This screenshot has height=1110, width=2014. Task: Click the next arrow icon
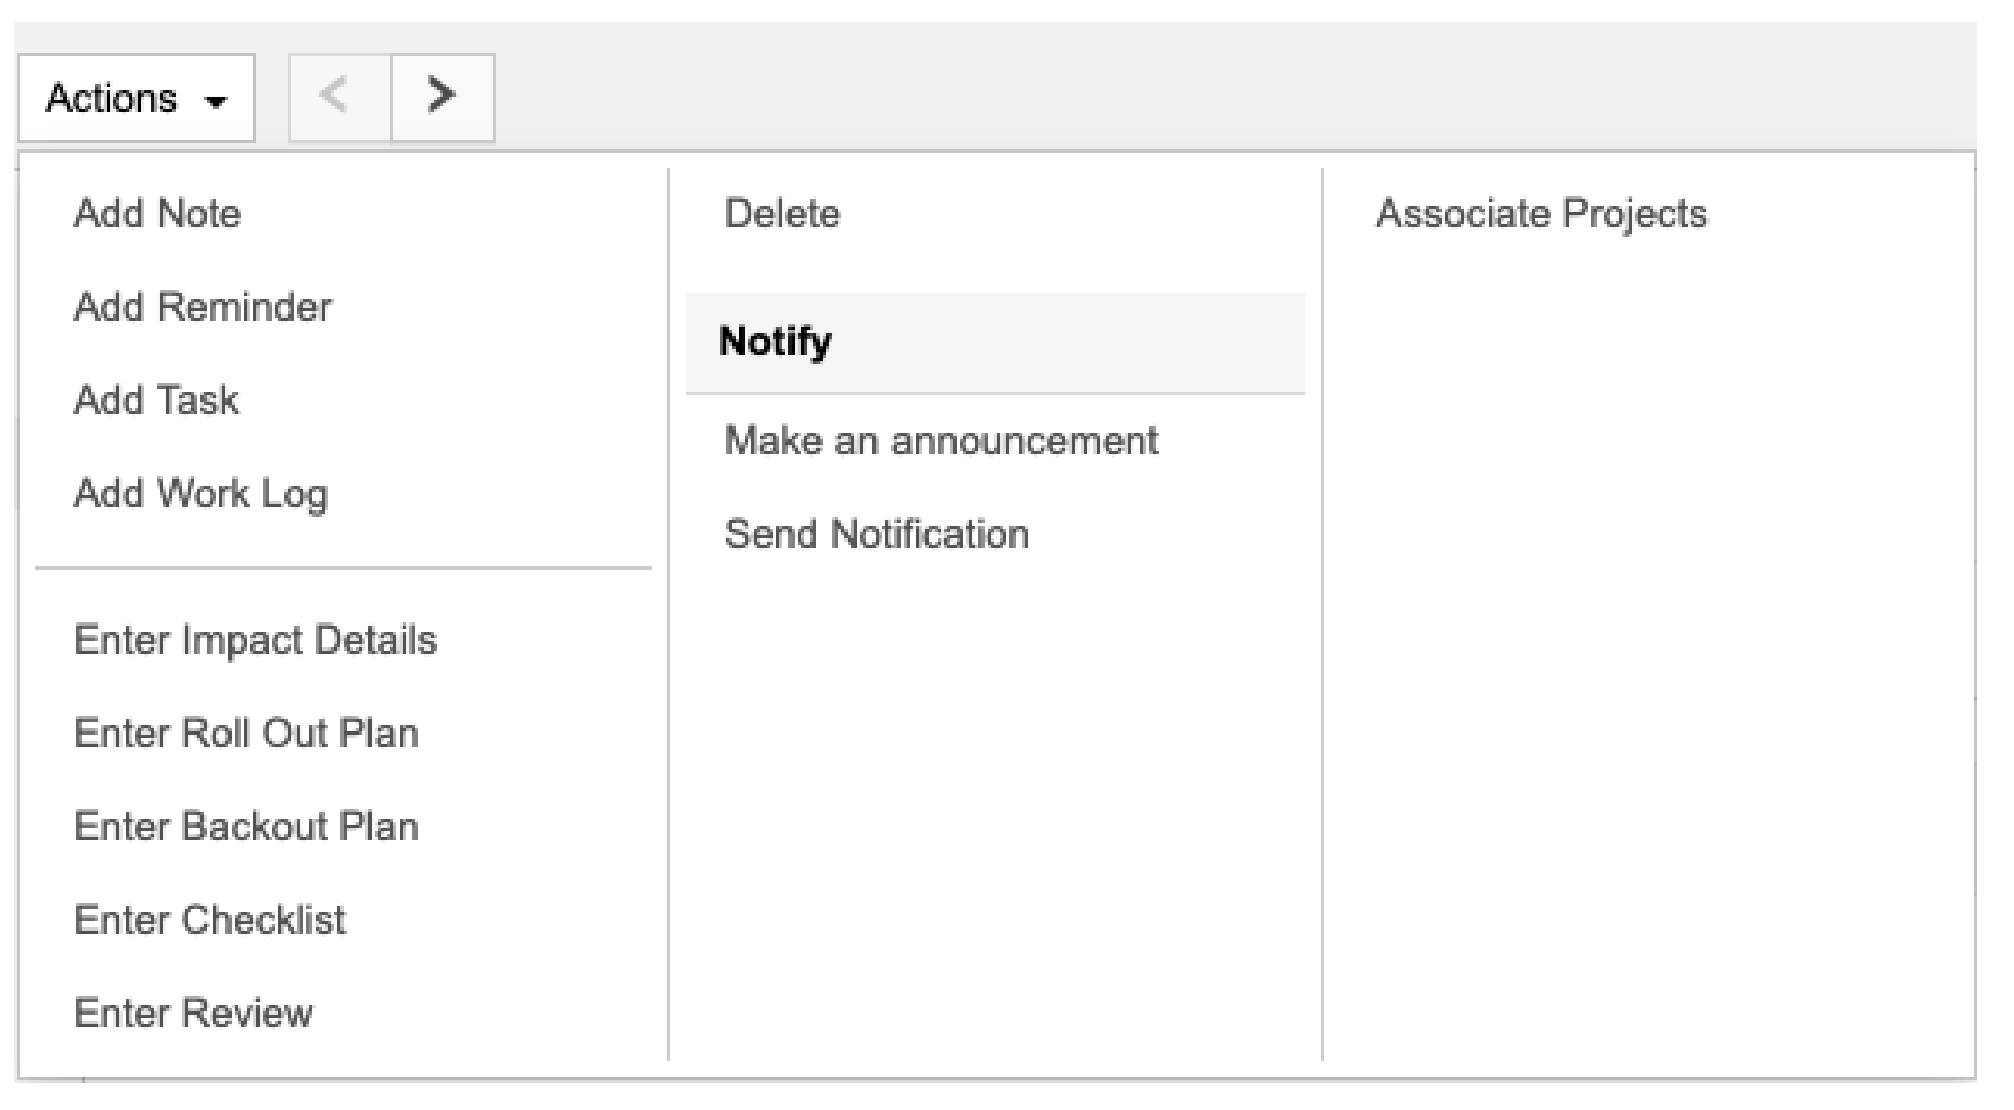pos(442,97)
